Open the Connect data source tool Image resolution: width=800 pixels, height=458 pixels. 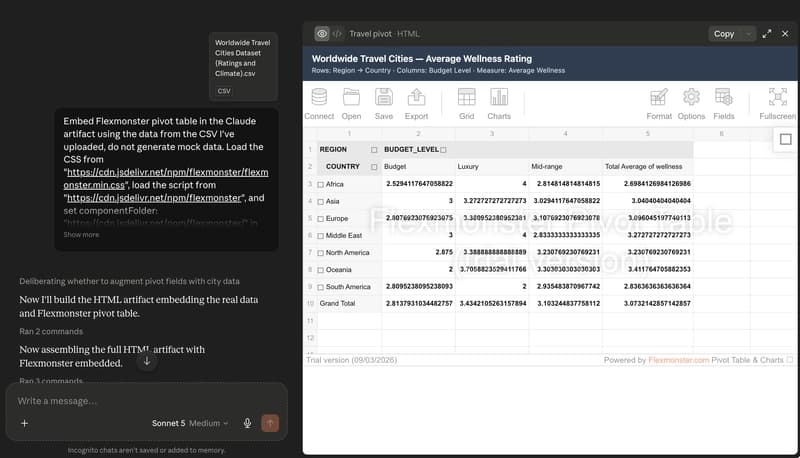319,104
